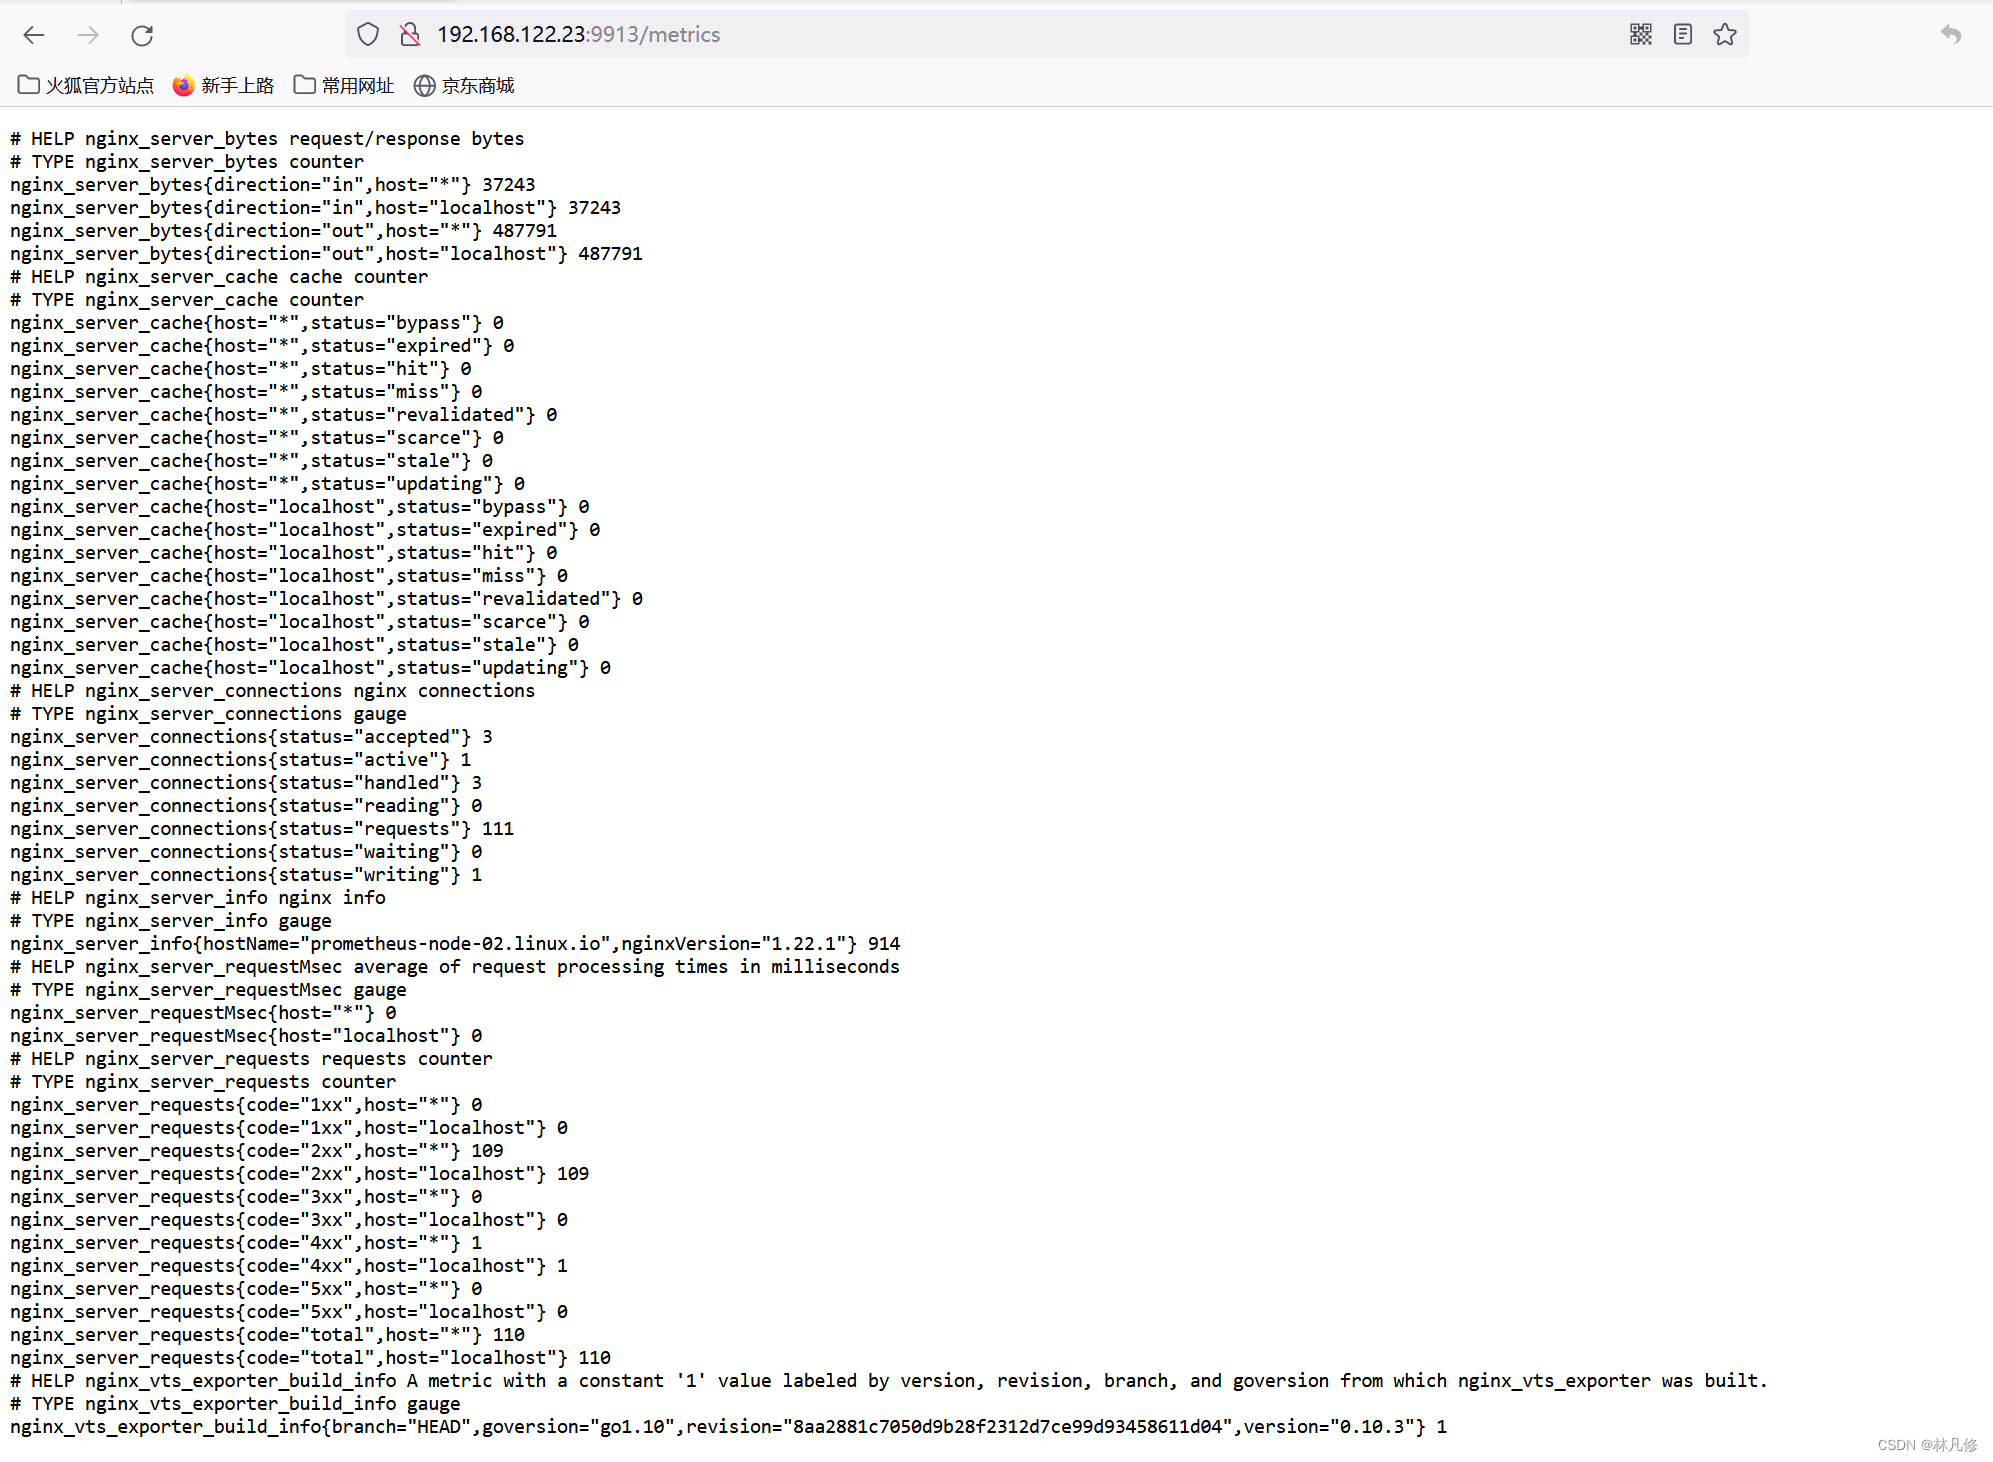This screenshot has width=1993, height=1462.
Task: Click the line '# HELP nginx_server_bytes request/response bytes'
Action: tap(267, 139)
